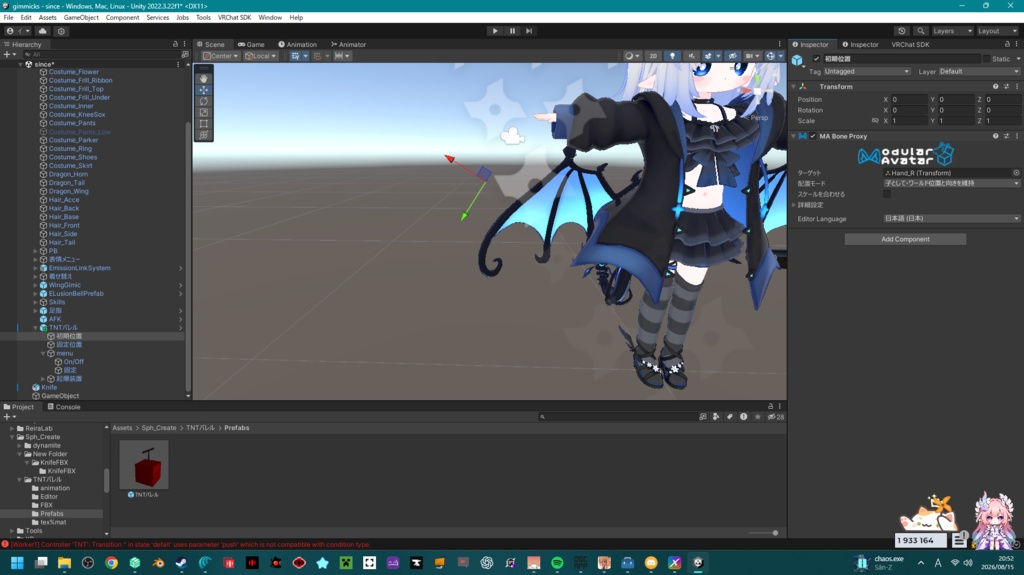Open the Editor Language dropdown
Image resolution: width=1024 pixels, height=575 pixels.
click(x=952, y=218)
